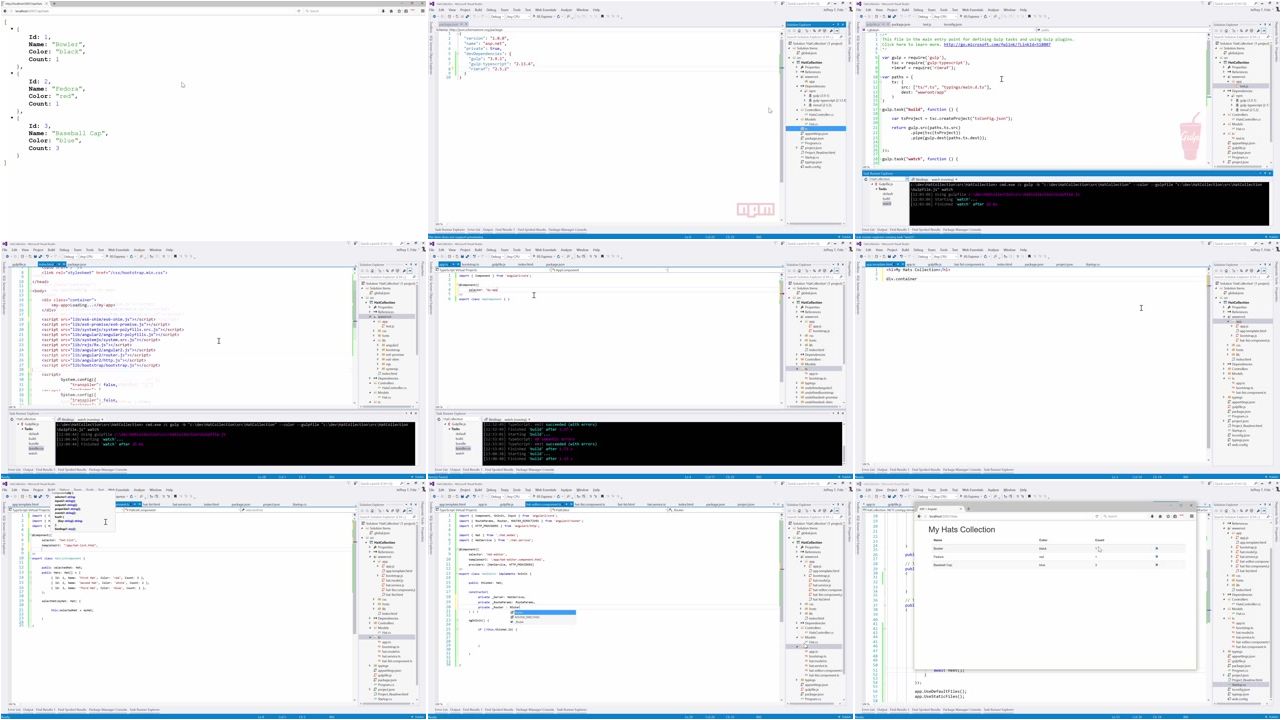
Task: Click the search box in My Hats Collection browser
Action: pyautogui.click(x=1125, y=516)
